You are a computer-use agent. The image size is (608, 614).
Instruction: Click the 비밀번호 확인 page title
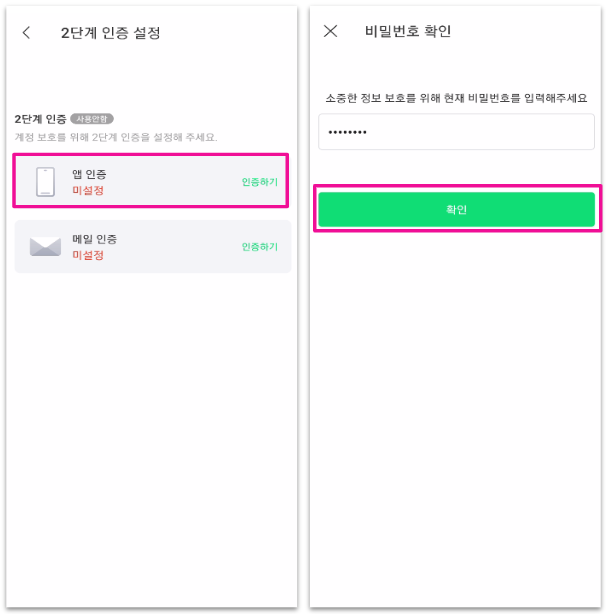(408, 31)
